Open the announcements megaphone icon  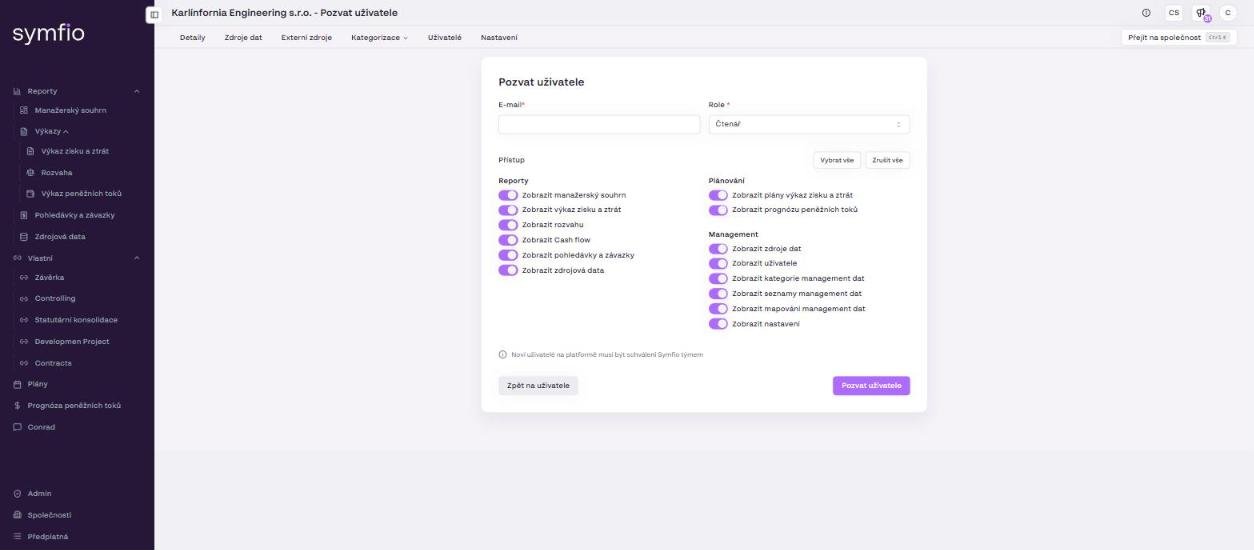tap(1199, 13)
